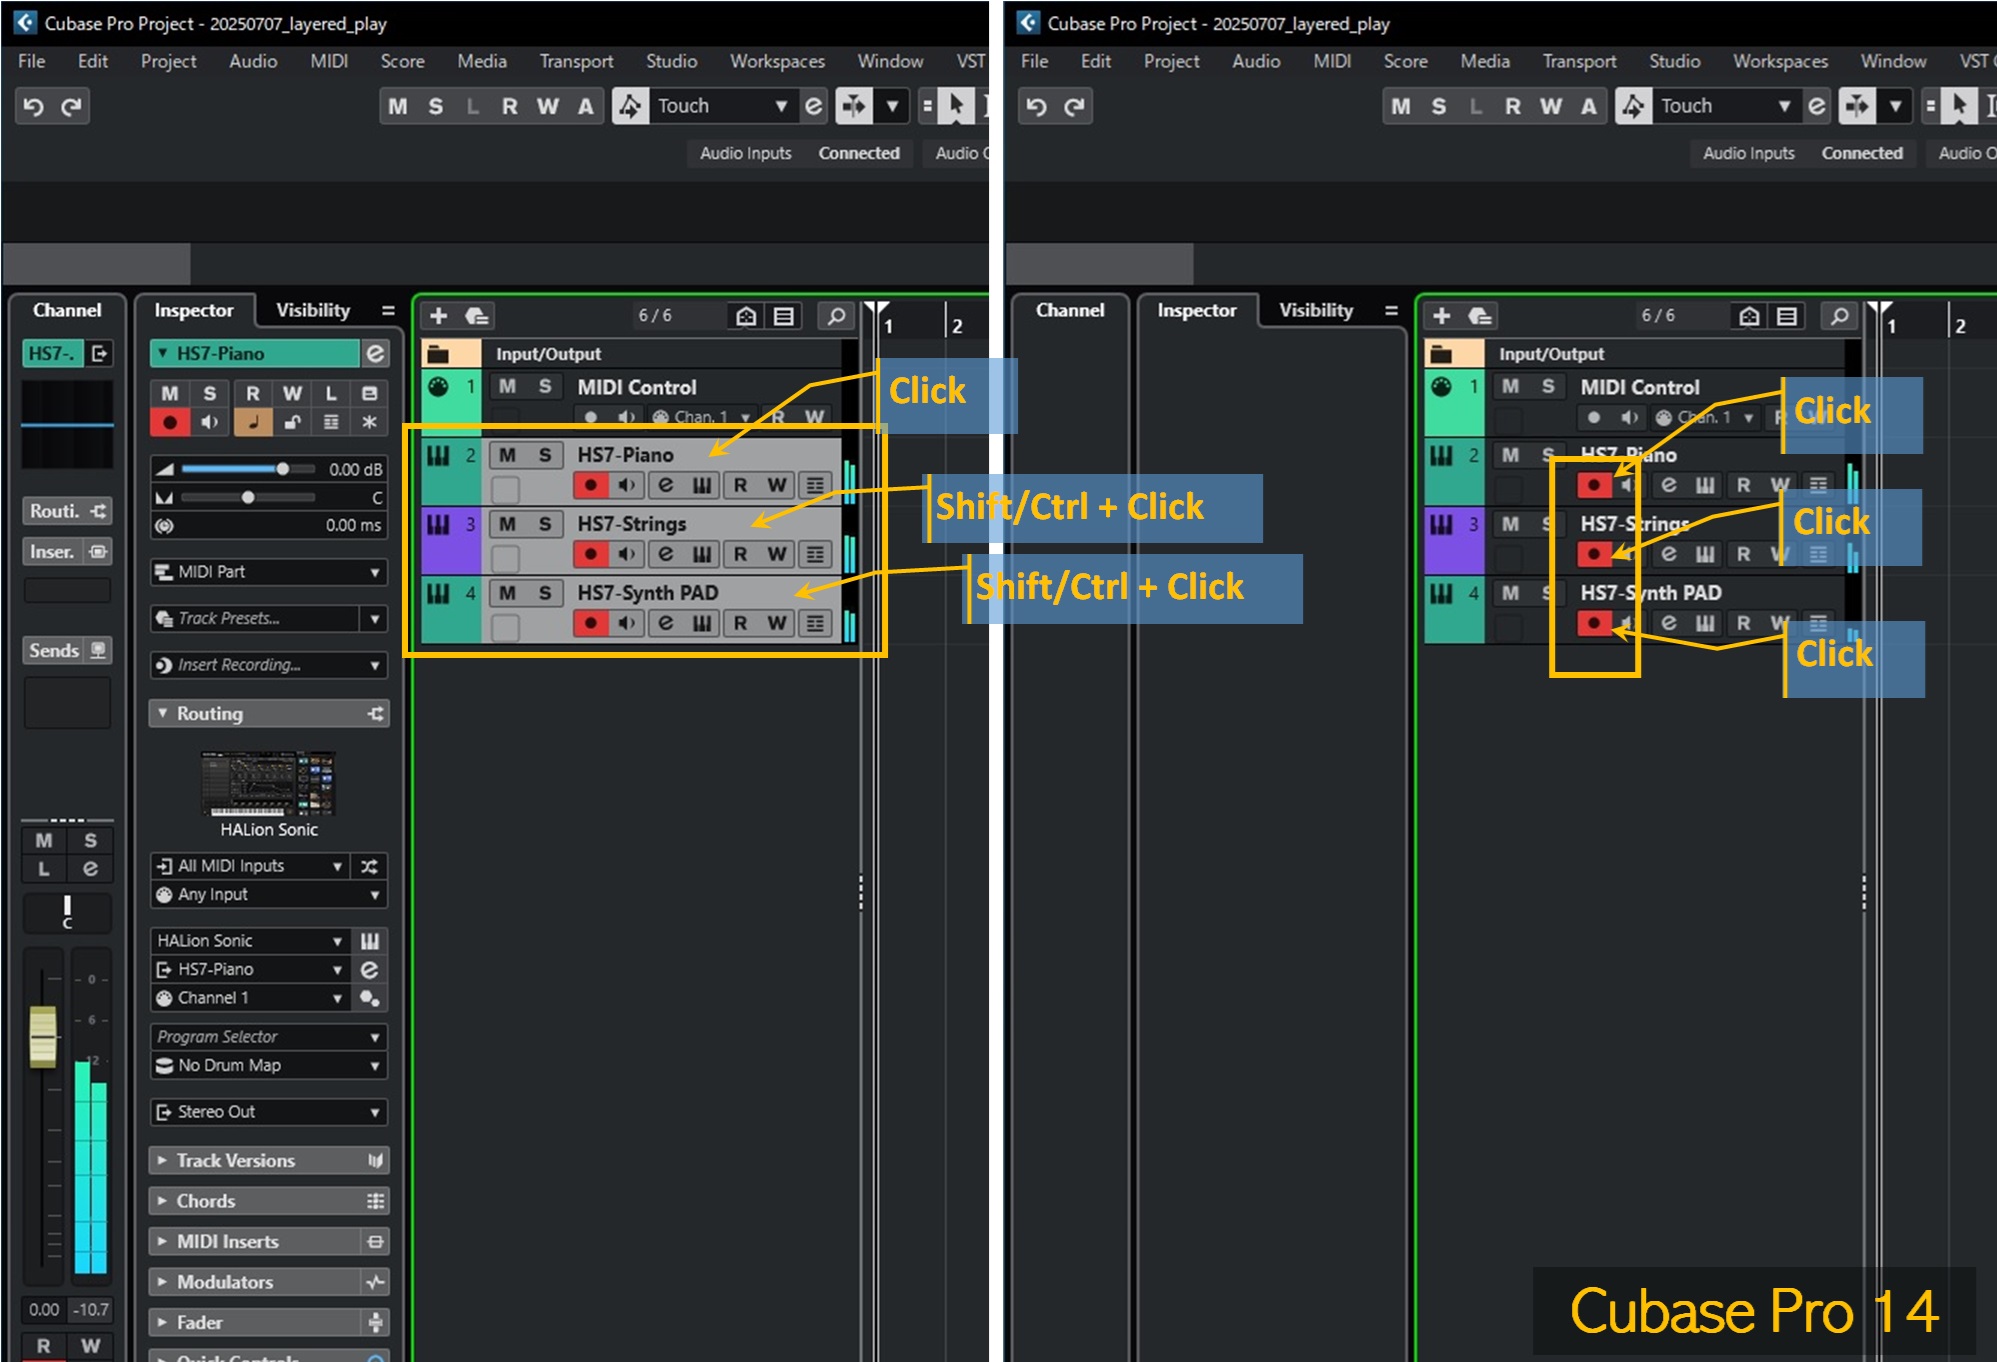Open Any Input dropdown
This screenshot has height=1362, width=1997.
[269, 895]
